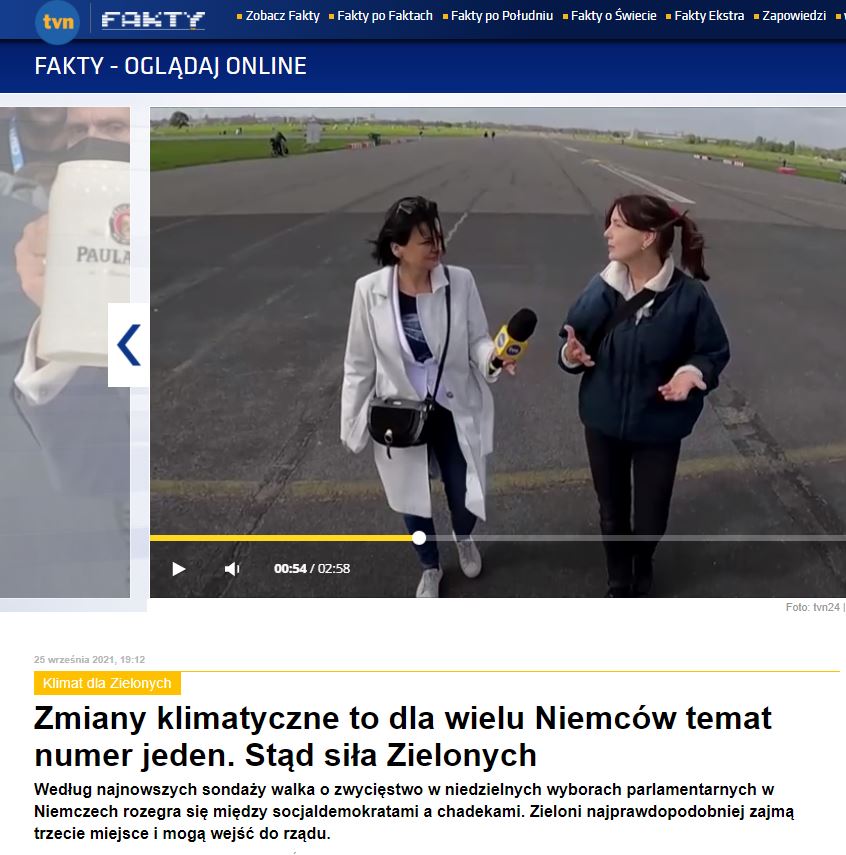Click the video progress bar handle
Image resolution: width=846 pixels, height=855 pixels.
coord(419,538)
